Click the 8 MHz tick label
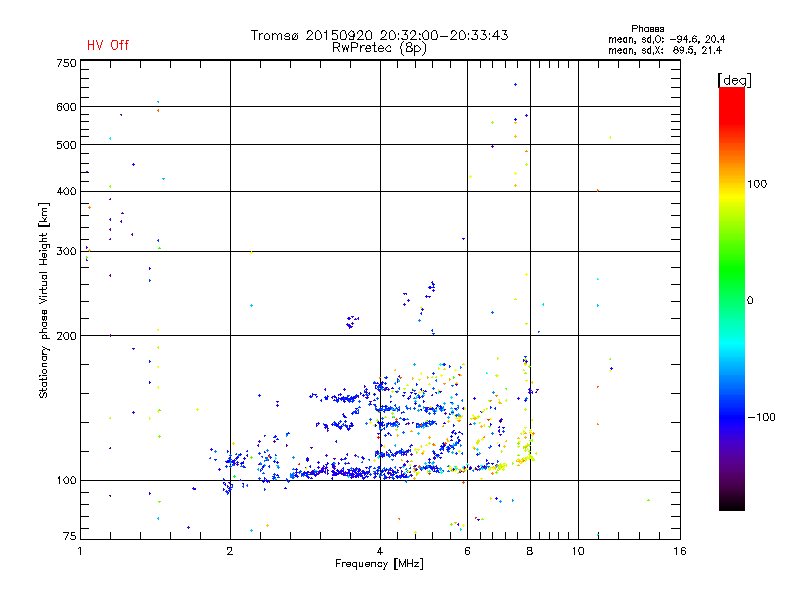The width and height of the screenshot is (800, 600). [x=530, y=551]
